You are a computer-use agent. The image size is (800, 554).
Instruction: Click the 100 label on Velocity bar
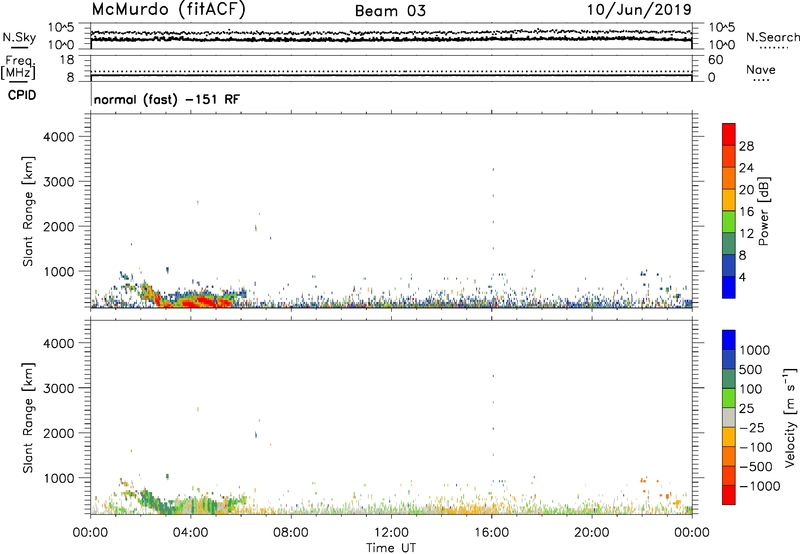tap(751, 389)
